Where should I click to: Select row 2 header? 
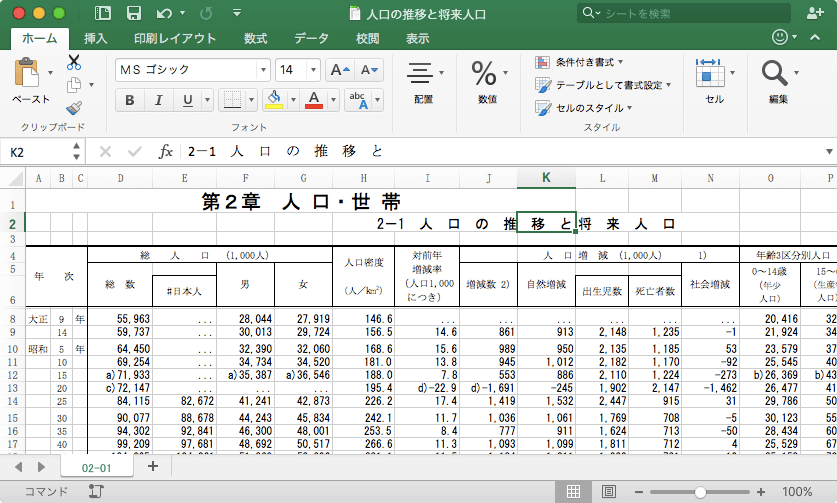click(13, 223)
